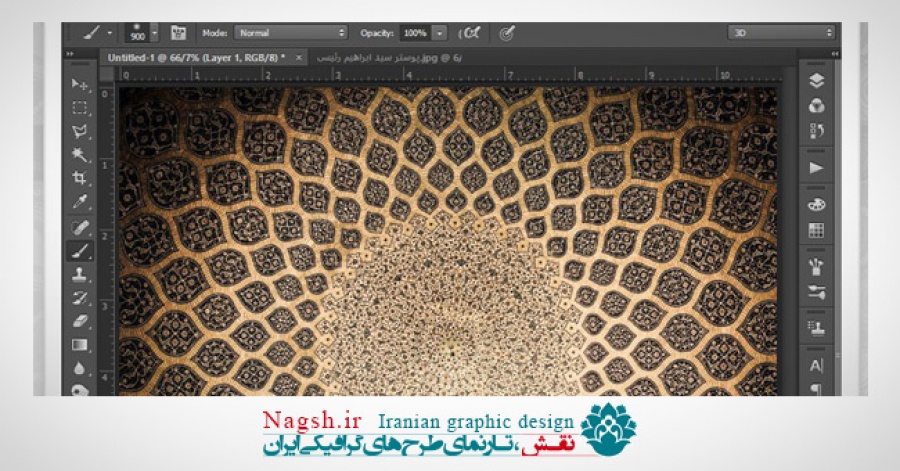Open the Brush Presets panel icon
900x471 pixels.
coord(816,292)
